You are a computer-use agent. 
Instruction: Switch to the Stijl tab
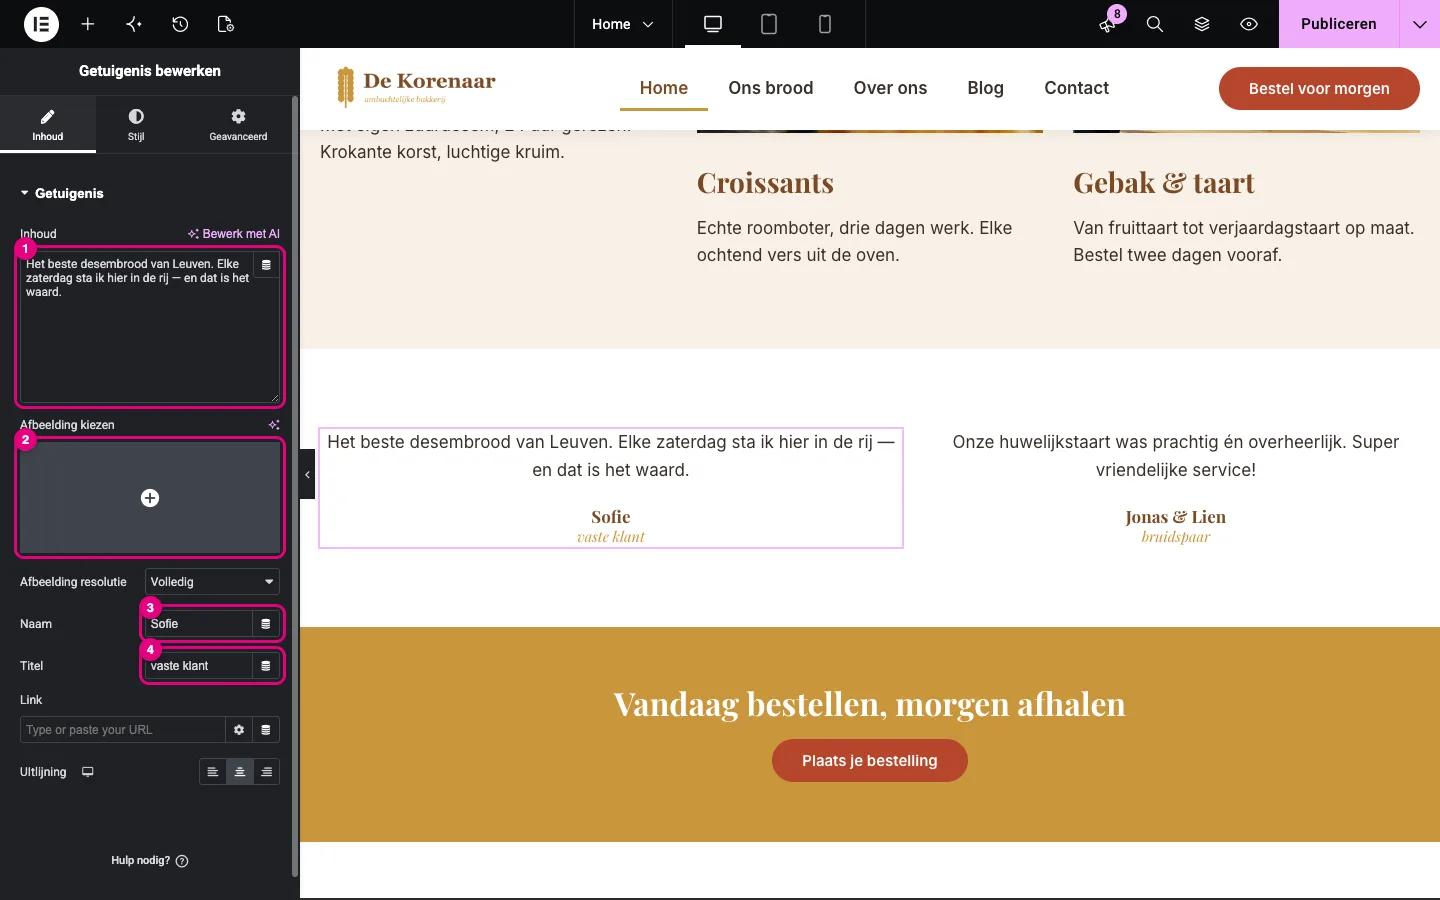pos(136,124)
